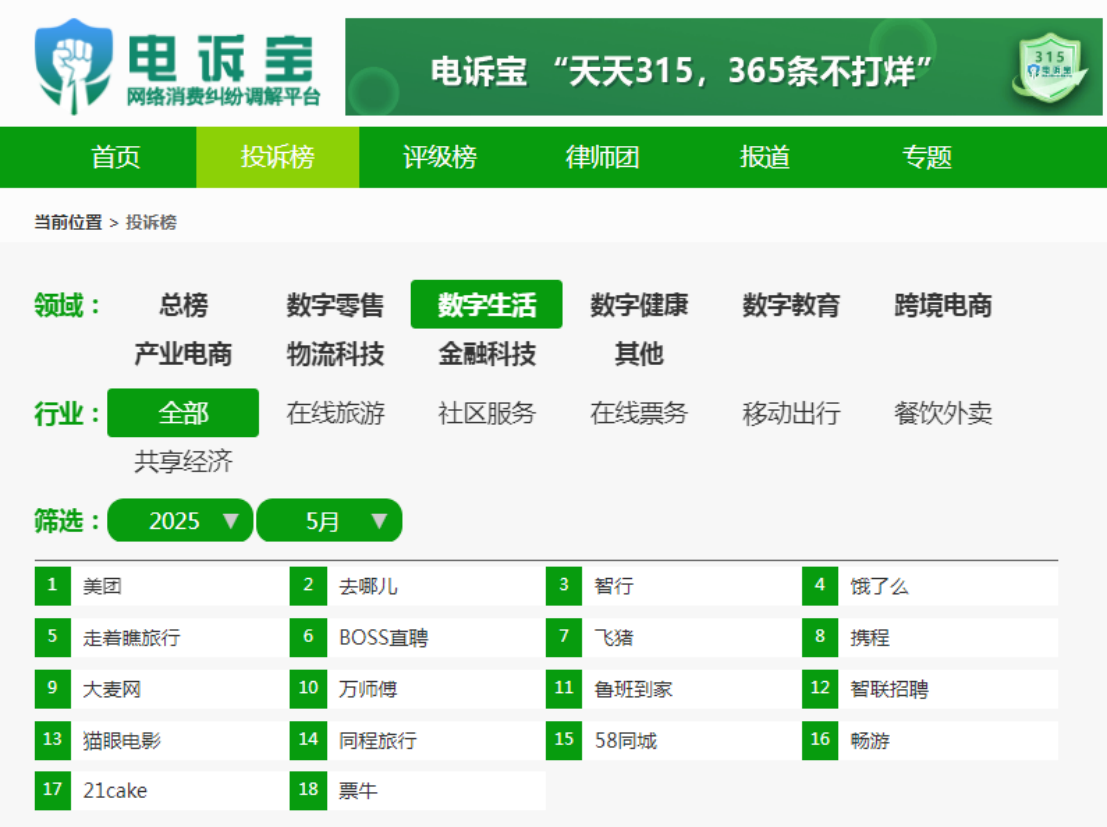Select the 金融科技 domain filter

point(487,354)
